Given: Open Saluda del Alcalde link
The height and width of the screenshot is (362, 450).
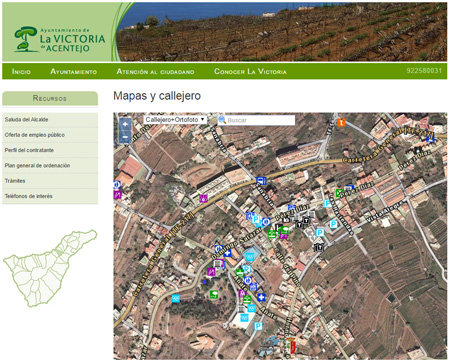Looking at the screenshot, I should pos(50,120).
